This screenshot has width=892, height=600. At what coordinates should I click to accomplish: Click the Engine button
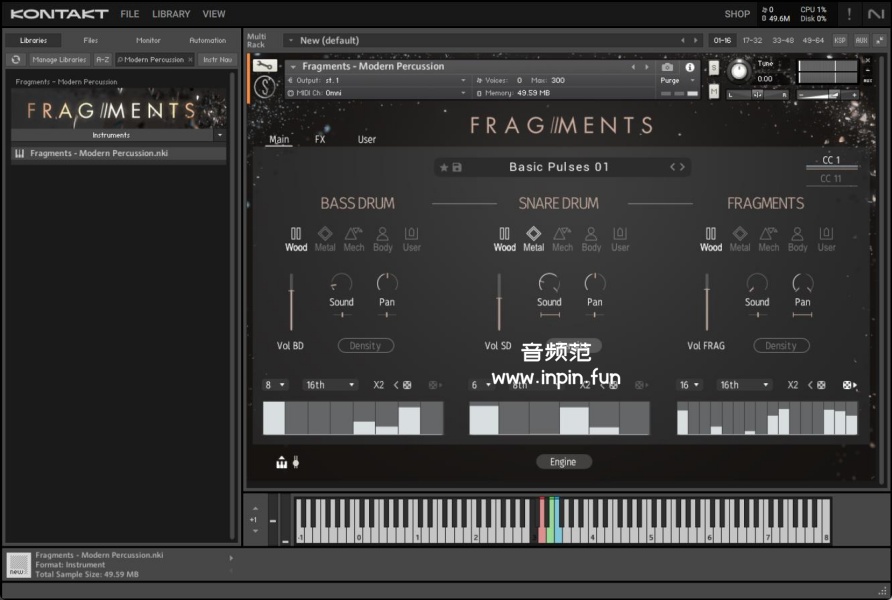pyautogui.click(x=563, y=462)
